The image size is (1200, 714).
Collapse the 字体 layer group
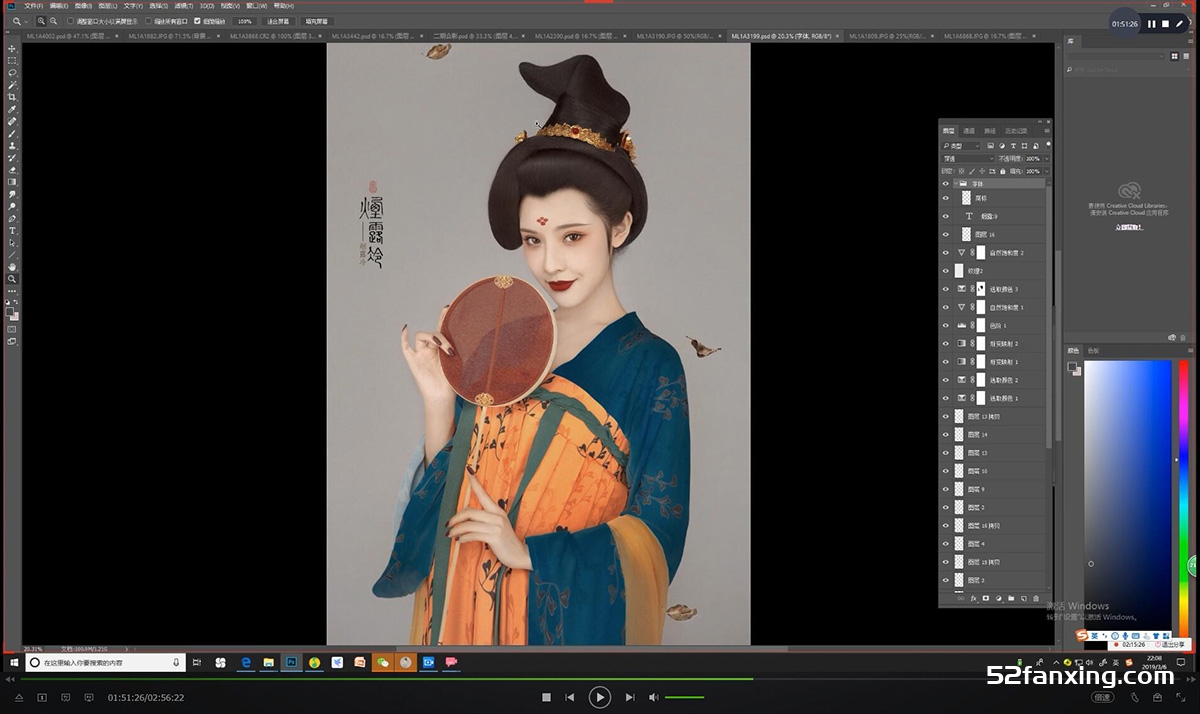pyautogui.click(x=956, y=184)
